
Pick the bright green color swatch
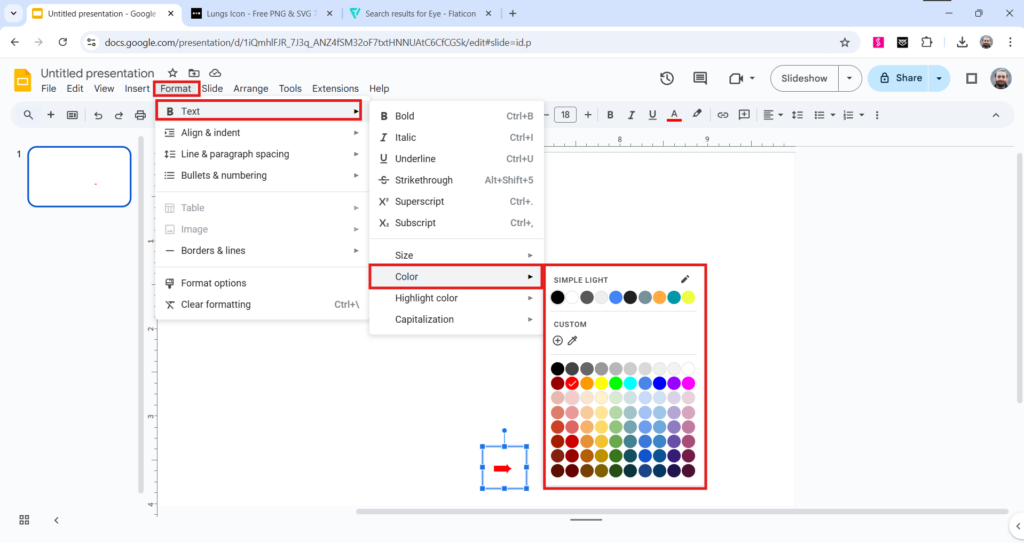(x=616, y=383)
